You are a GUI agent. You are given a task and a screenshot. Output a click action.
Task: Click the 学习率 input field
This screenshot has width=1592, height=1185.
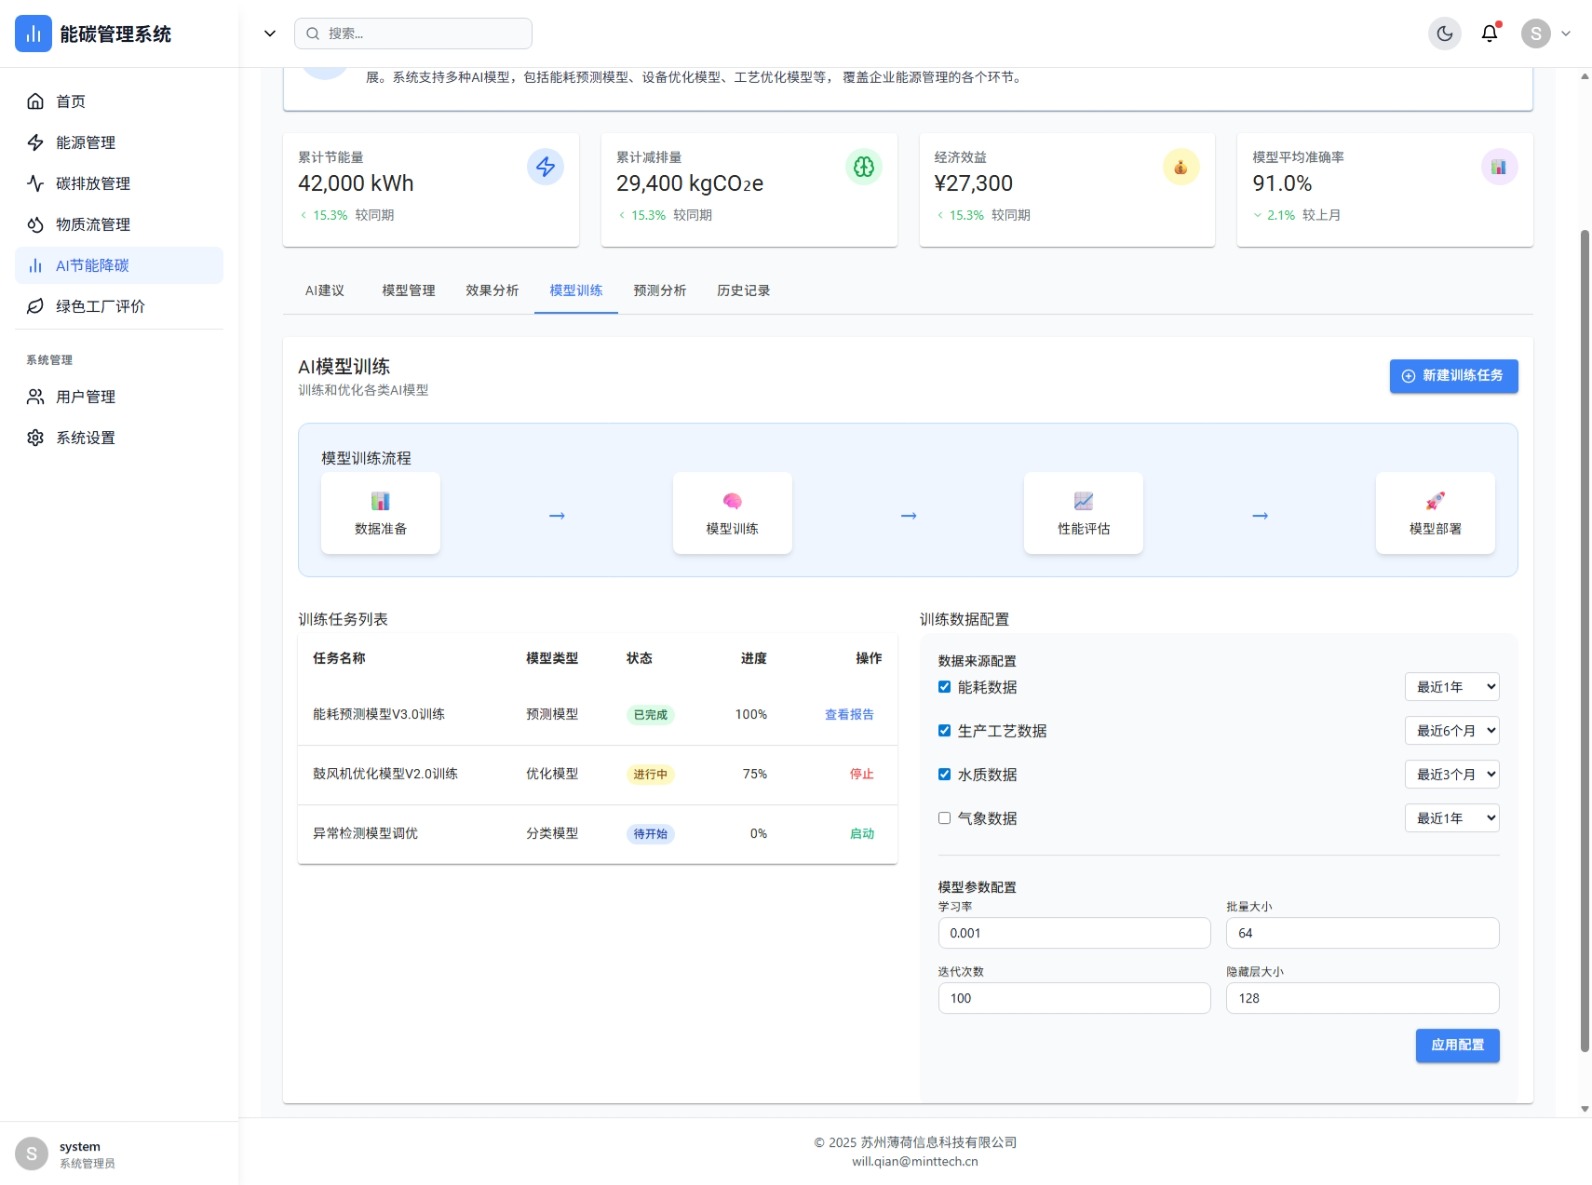[1073, 933]
